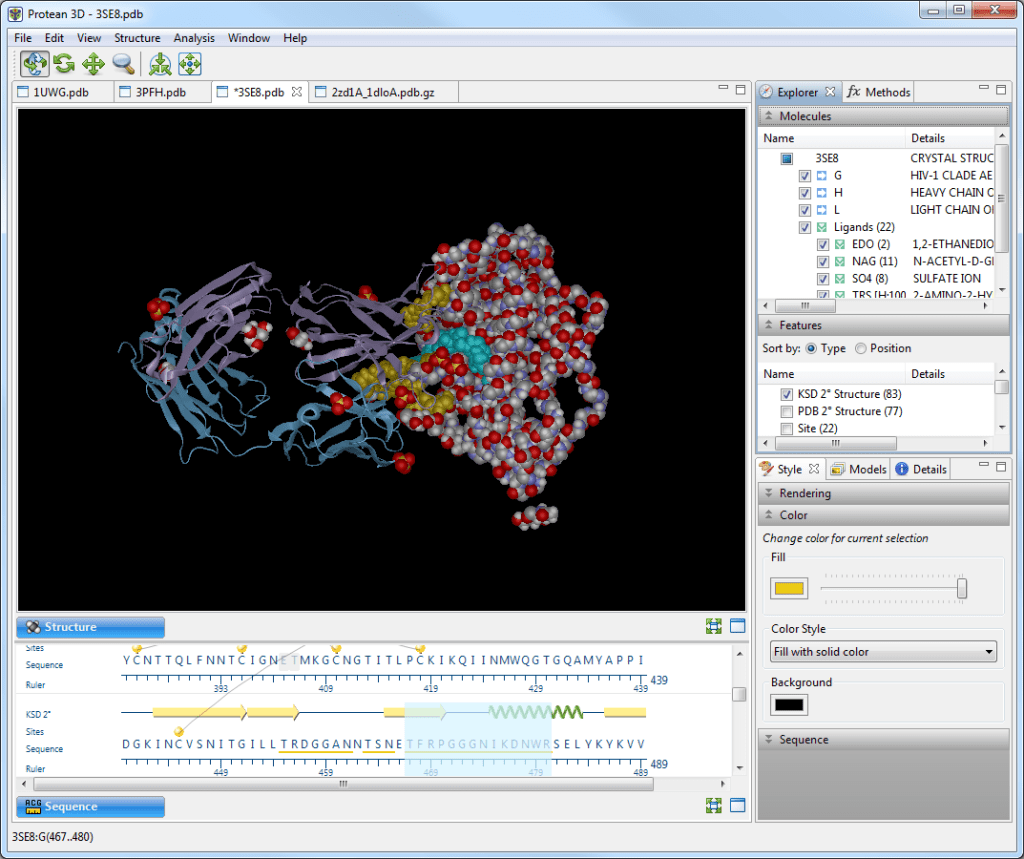Click the chain icon beside G

point(822,176)
